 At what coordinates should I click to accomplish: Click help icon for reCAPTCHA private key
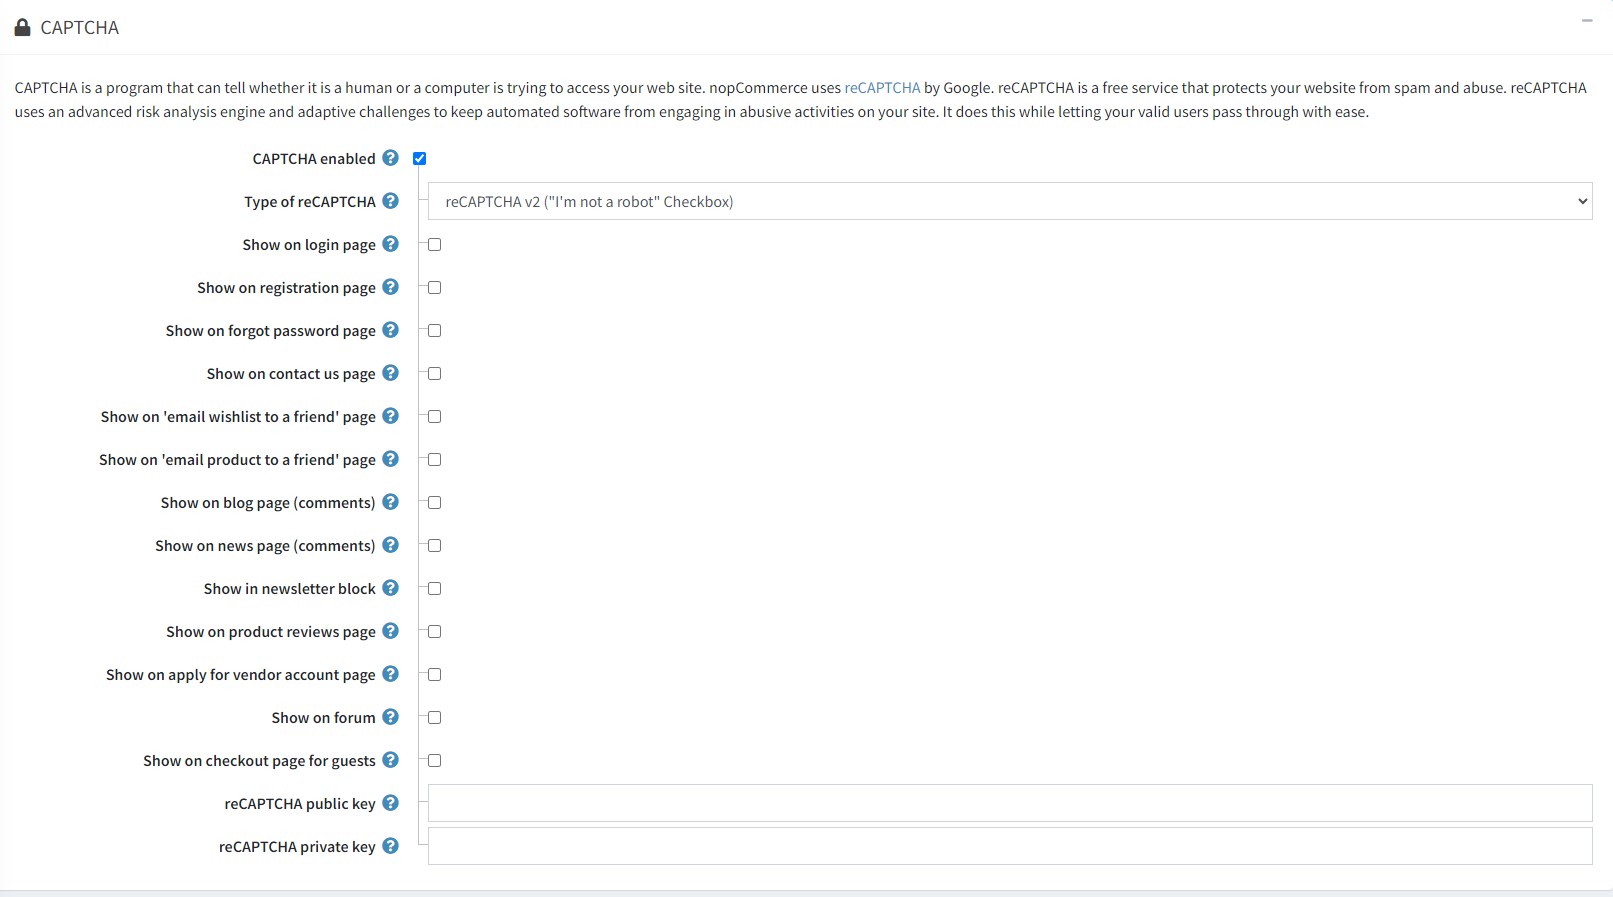click(x=391, y=846)
